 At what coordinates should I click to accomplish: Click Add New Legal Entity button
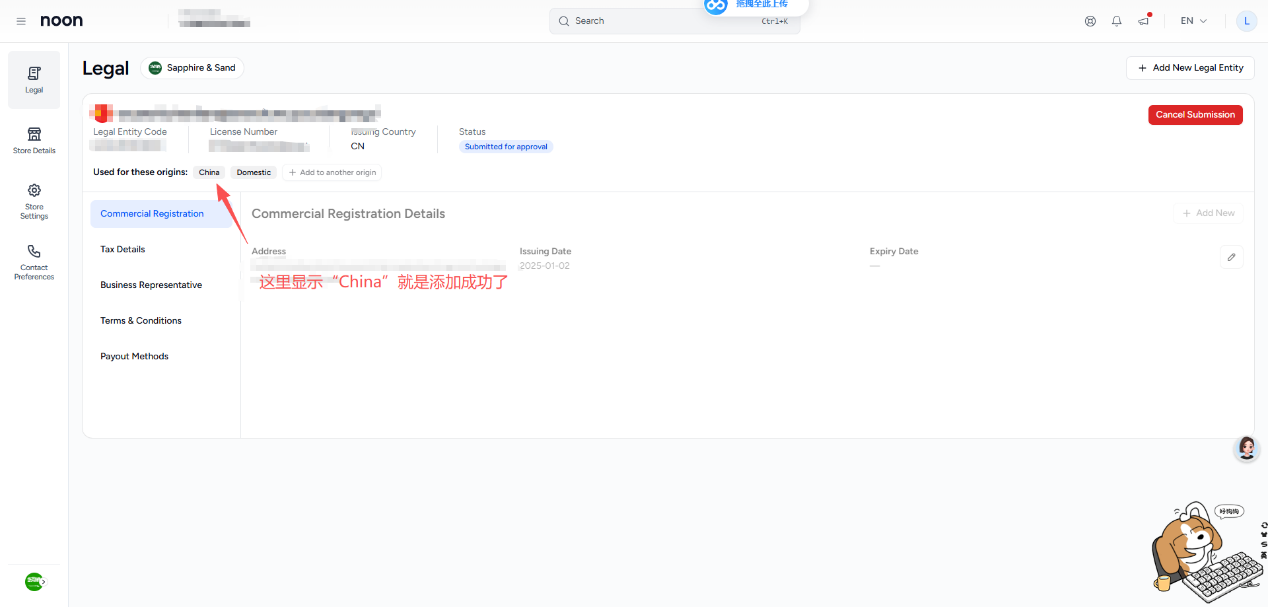pyautogui.click(x=1190, y=68)
